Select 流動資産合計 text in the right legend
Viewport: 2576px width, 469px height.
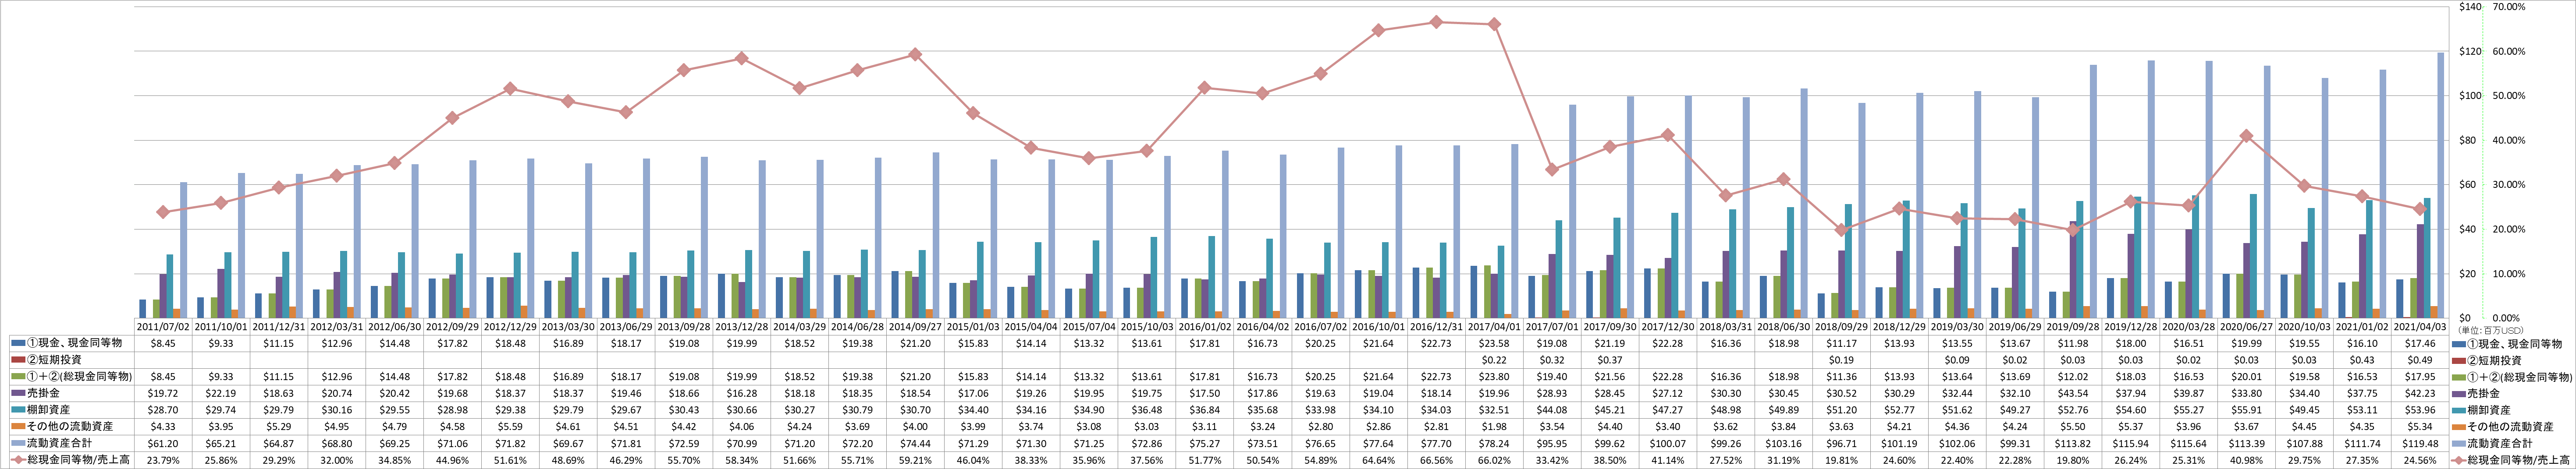(x=2500, y=443)
